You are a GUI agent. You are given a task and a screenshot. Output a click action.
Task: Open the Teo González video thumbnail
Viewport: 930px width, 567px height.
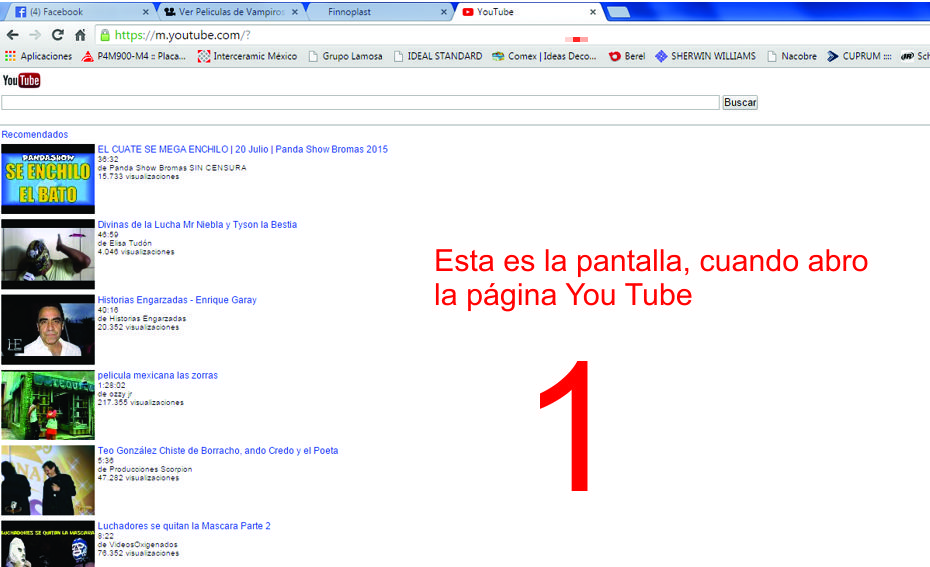[48, 480]
